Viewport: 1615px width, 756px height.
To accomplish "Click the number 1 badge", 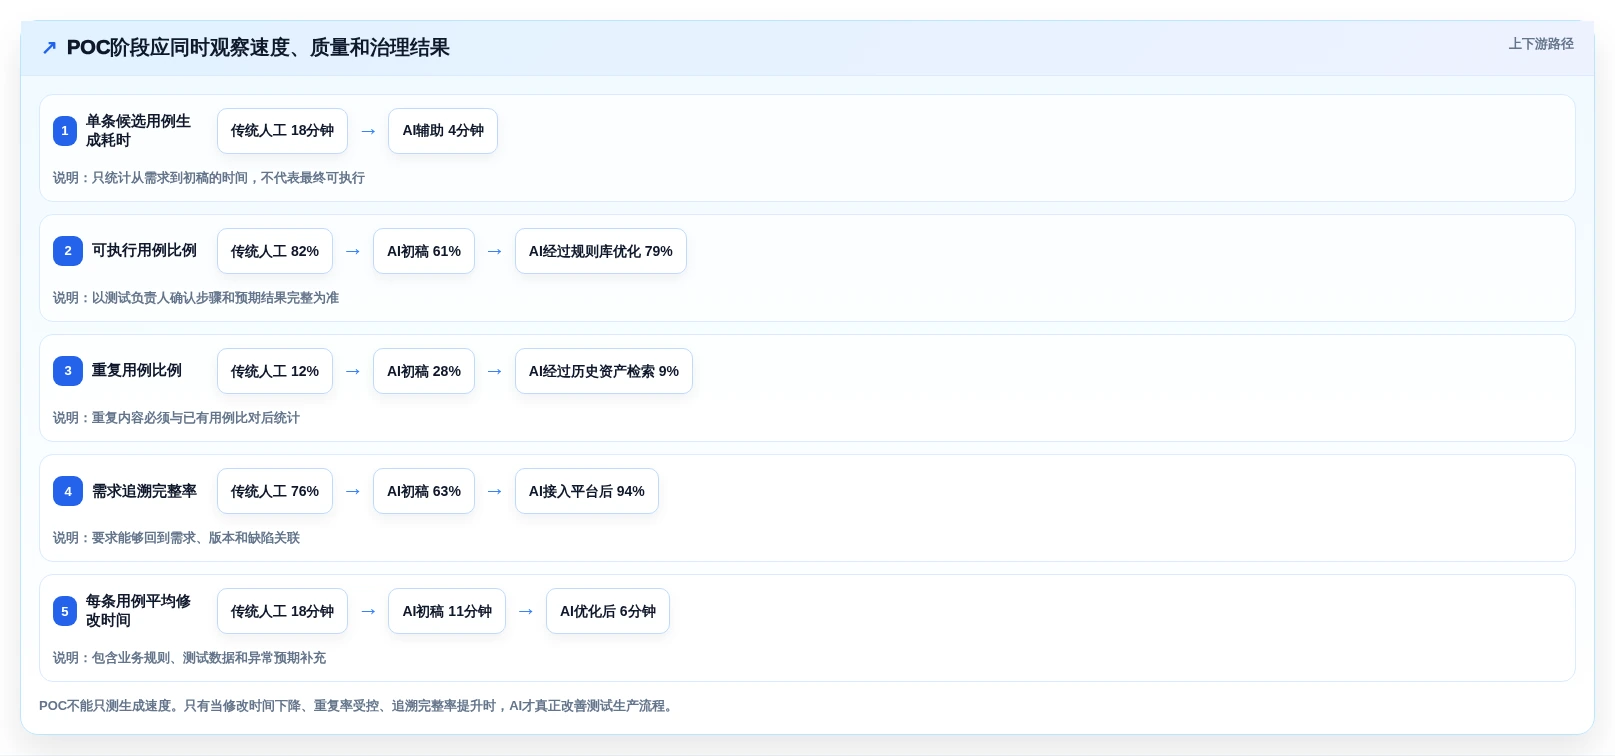I will pos(65,131).
